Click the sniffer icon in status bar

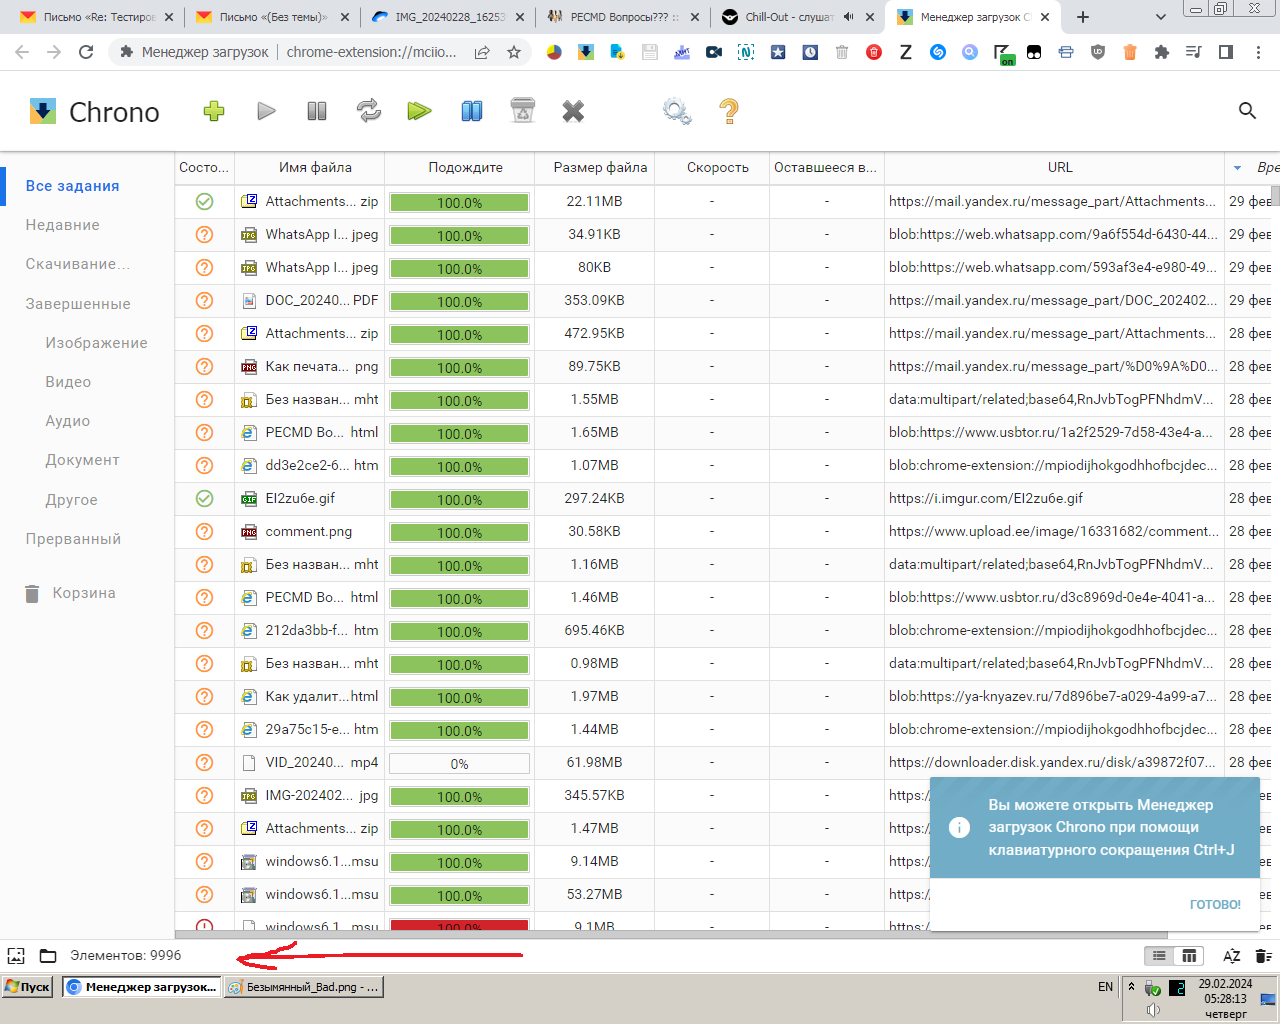point(16,956)
